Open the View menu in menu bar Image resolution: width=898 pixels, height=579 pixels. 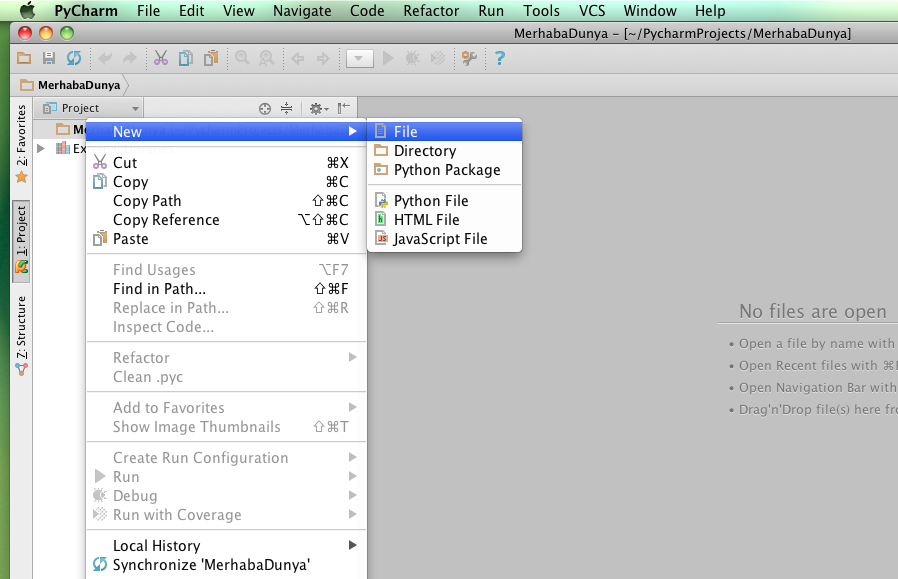click(x=239, y=10)
